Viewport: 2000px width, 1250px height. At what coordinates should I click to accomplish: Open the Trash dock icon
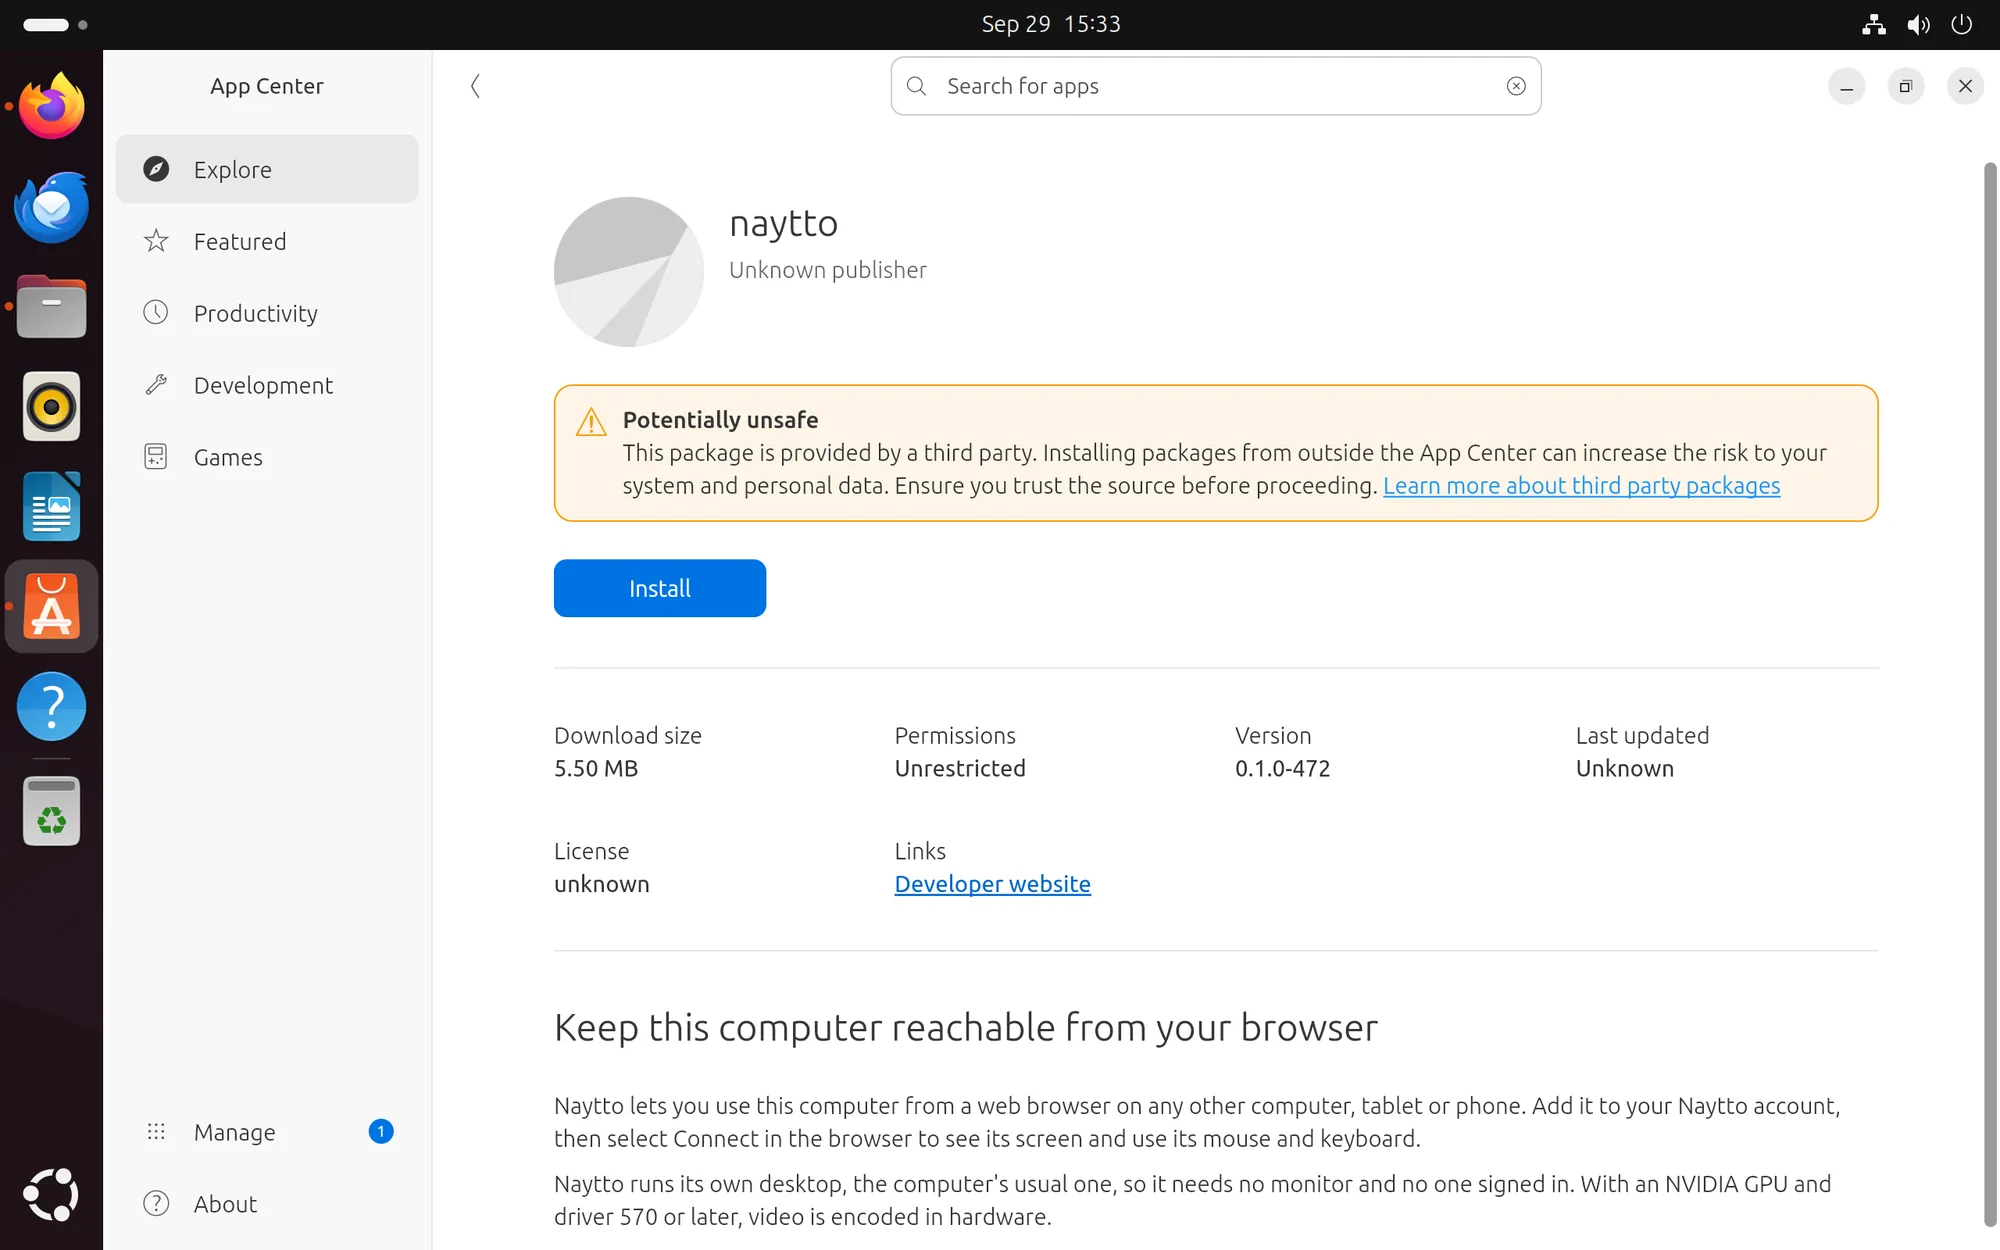pos(51,811)
